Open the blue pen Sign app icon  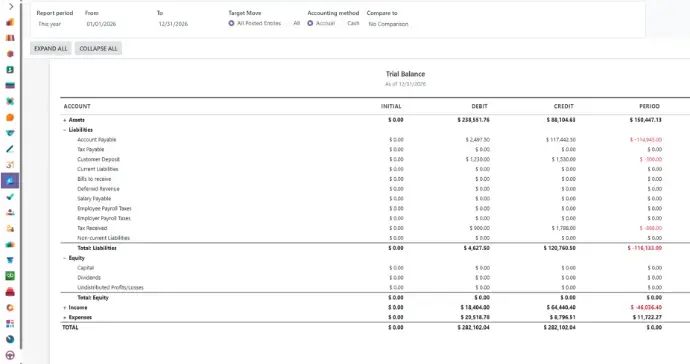(x=10, y=149)
